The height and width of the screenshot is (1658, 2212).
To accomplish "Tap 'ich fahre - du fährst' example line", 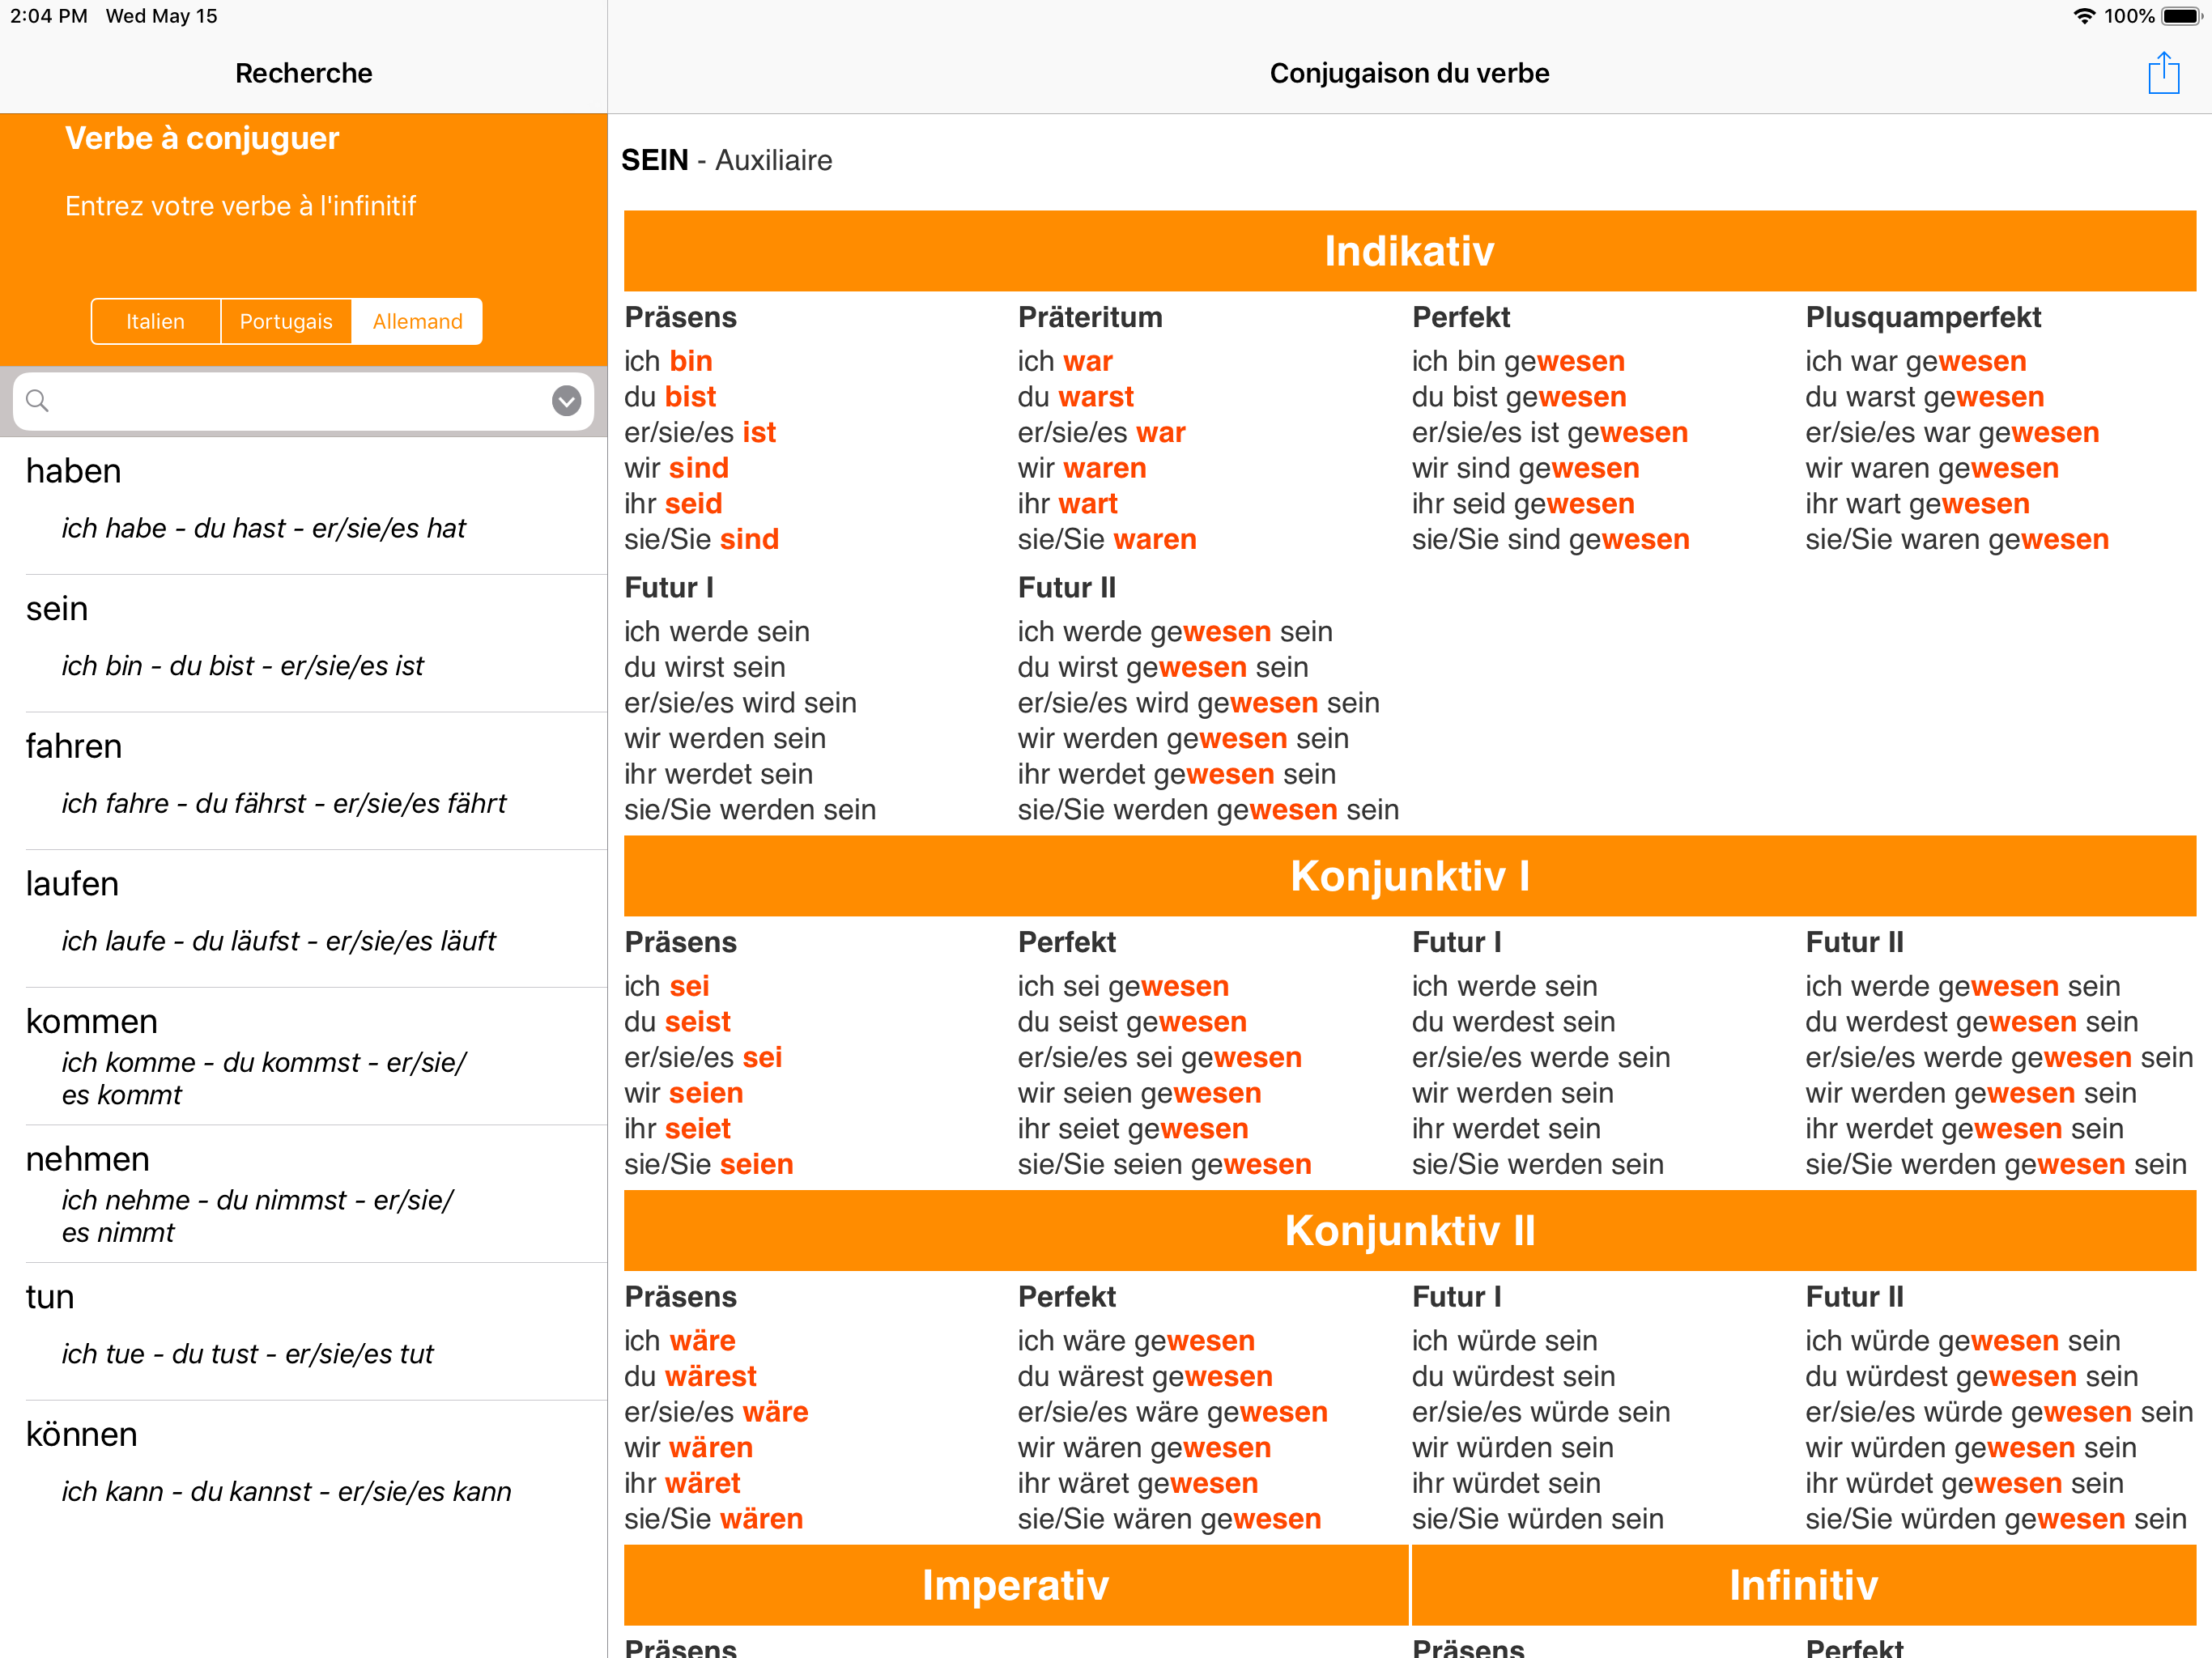I will pyautogui.click(x=284, y=803).
